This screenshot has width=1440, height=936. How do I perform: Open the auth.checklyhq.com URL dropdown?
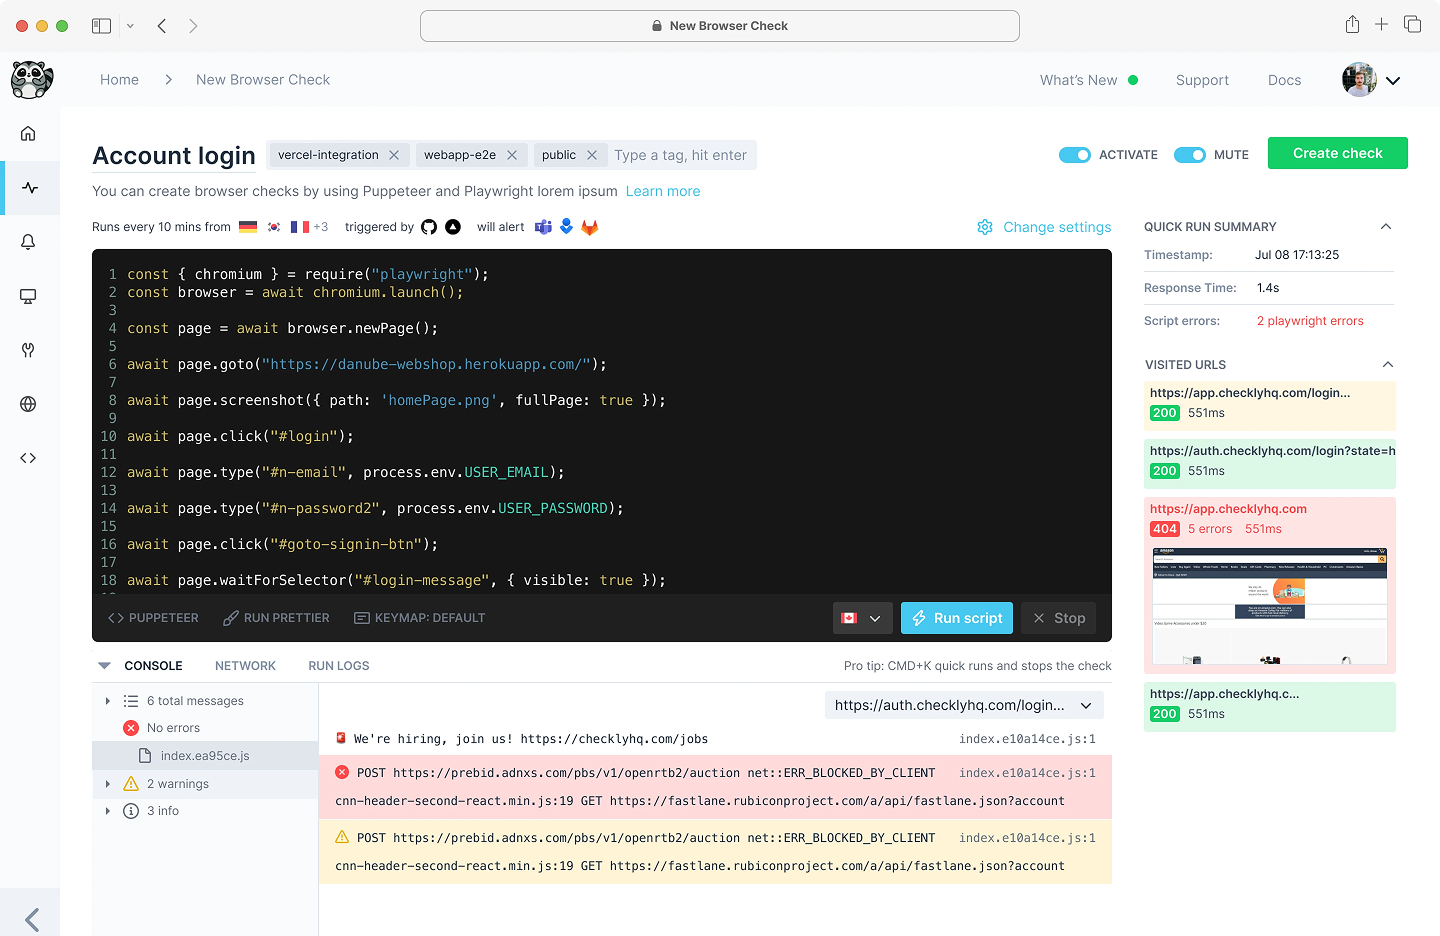click(x=964, y=705)
